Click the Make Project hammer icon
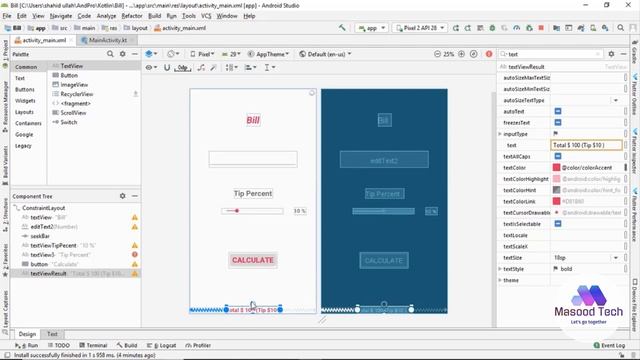This screenshot has width=640, height=360. (x=342, y=28)
